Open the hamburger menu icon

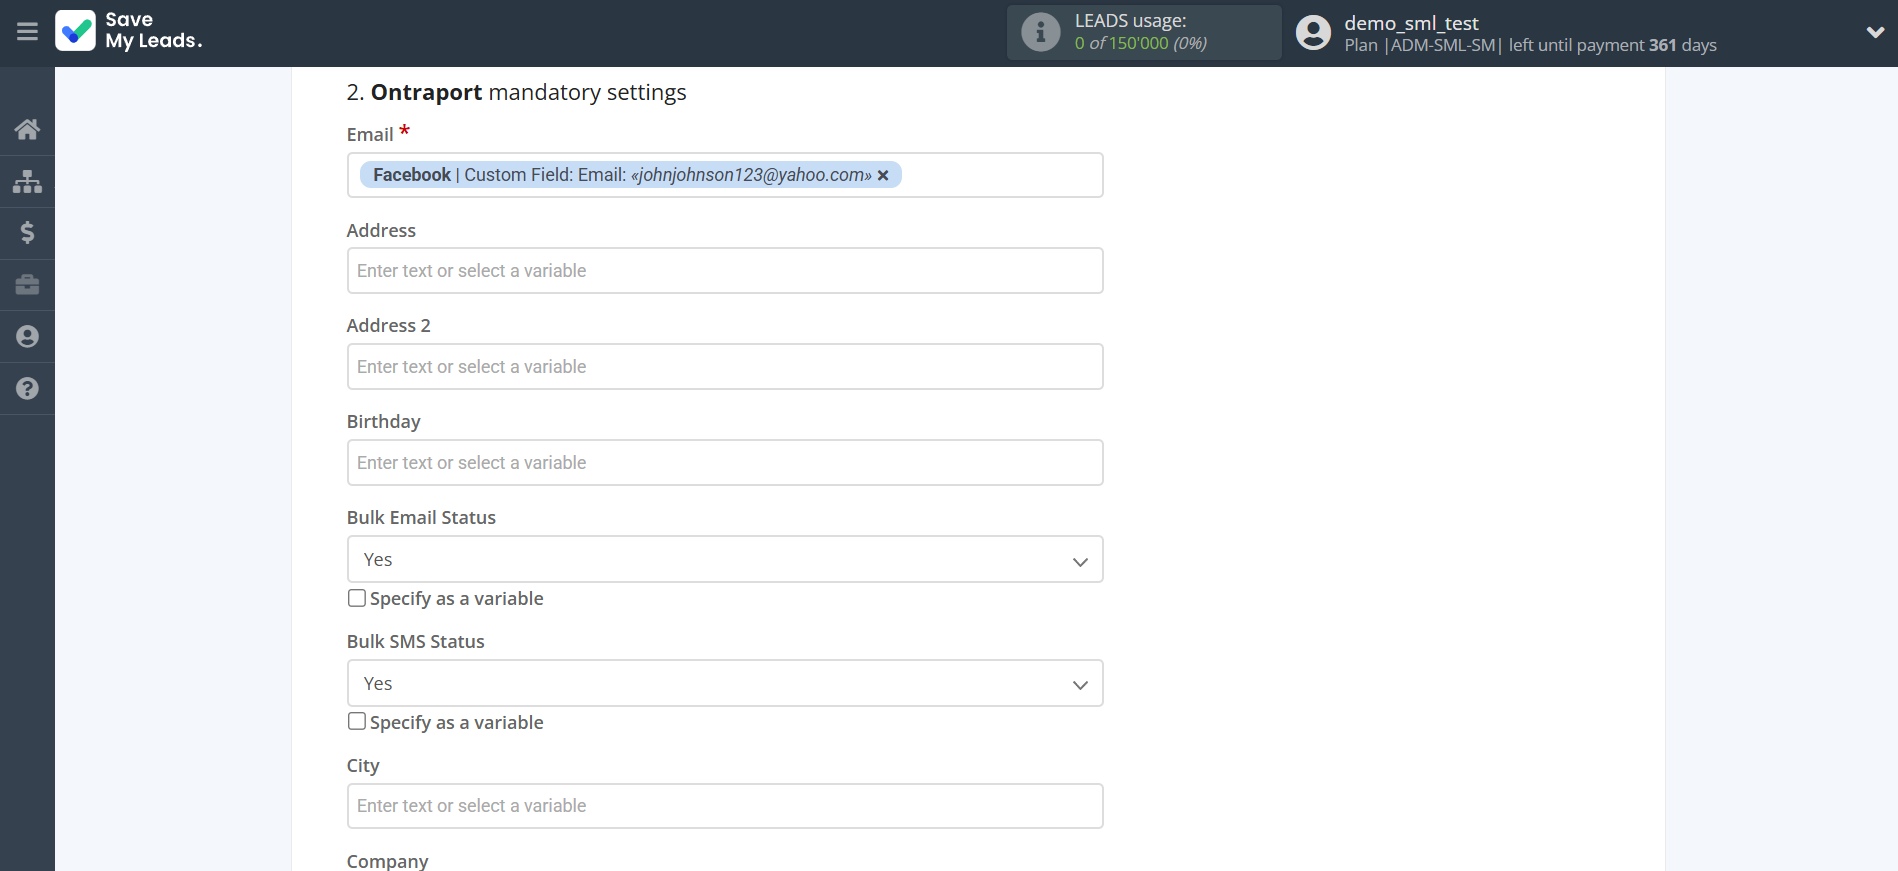pos(27,32)
